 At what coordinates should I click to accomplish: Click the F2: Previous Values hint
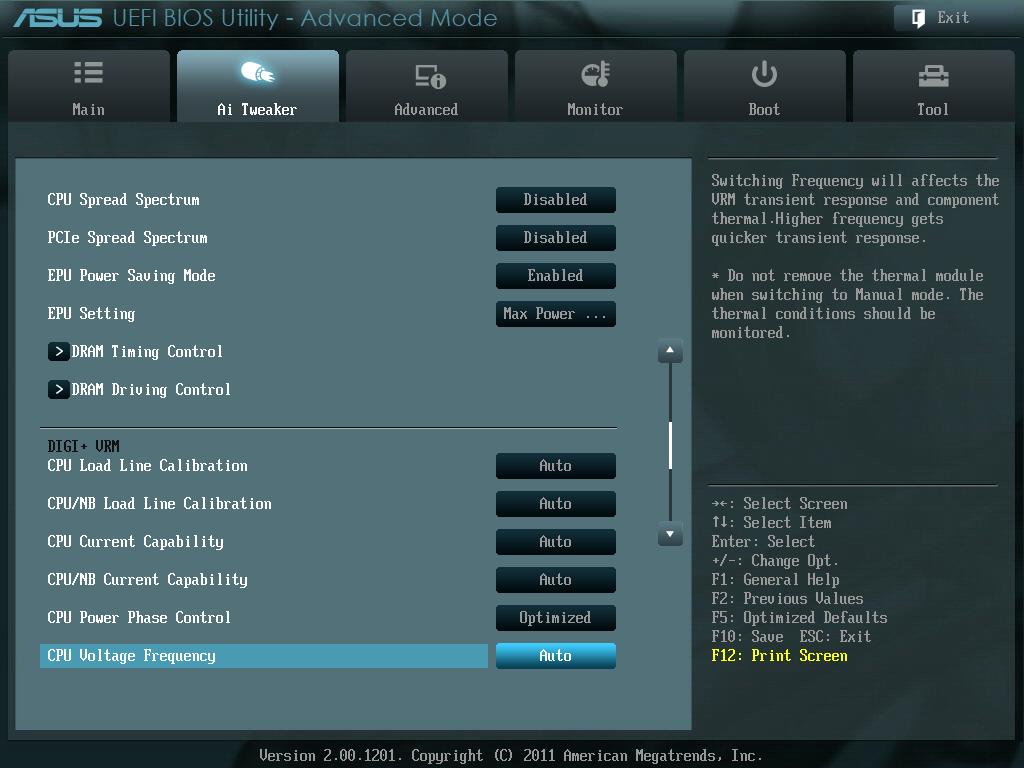pos(787,598)
